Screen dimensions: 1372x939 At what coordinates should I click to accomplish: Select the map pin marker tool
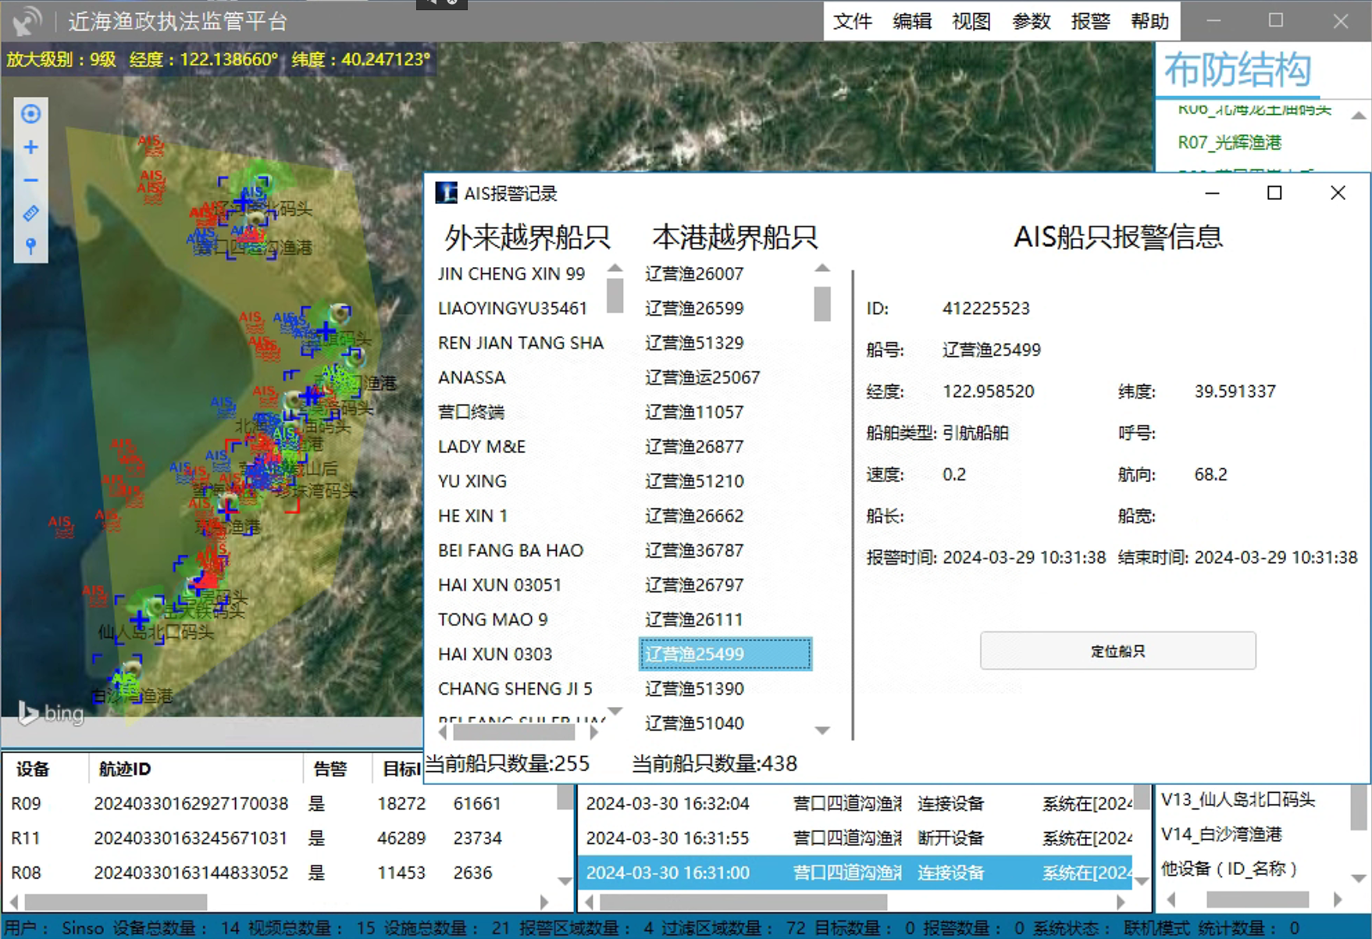(x=31, y=246)
